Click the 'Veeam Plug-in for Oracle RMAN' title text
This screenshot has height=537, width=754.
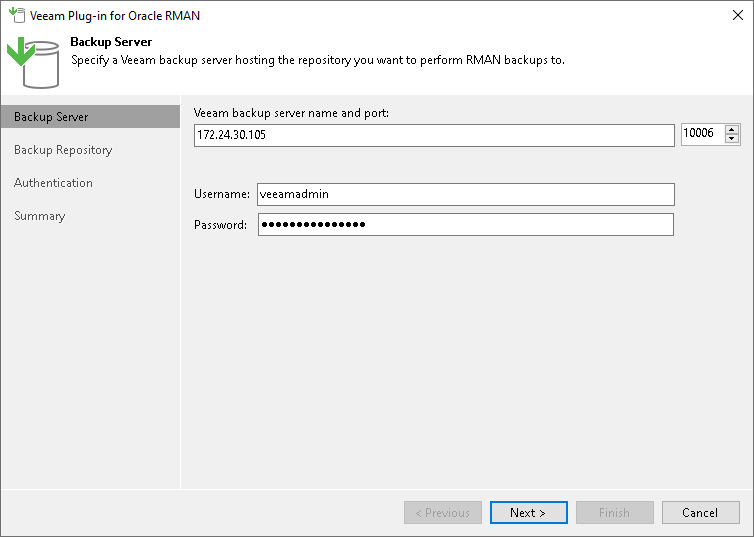coord(114,15)
